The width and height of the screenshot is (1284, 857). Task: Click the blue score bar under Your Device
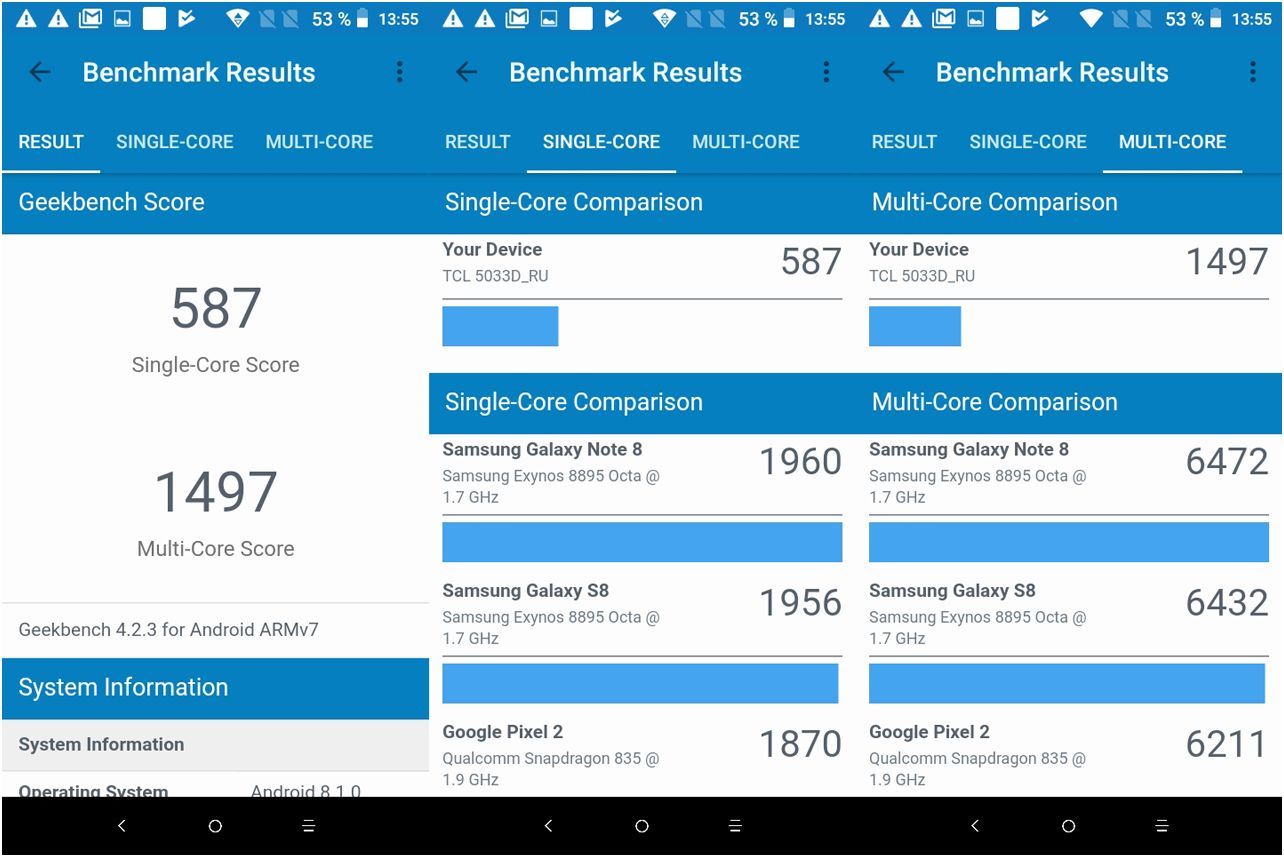point(500,326)
